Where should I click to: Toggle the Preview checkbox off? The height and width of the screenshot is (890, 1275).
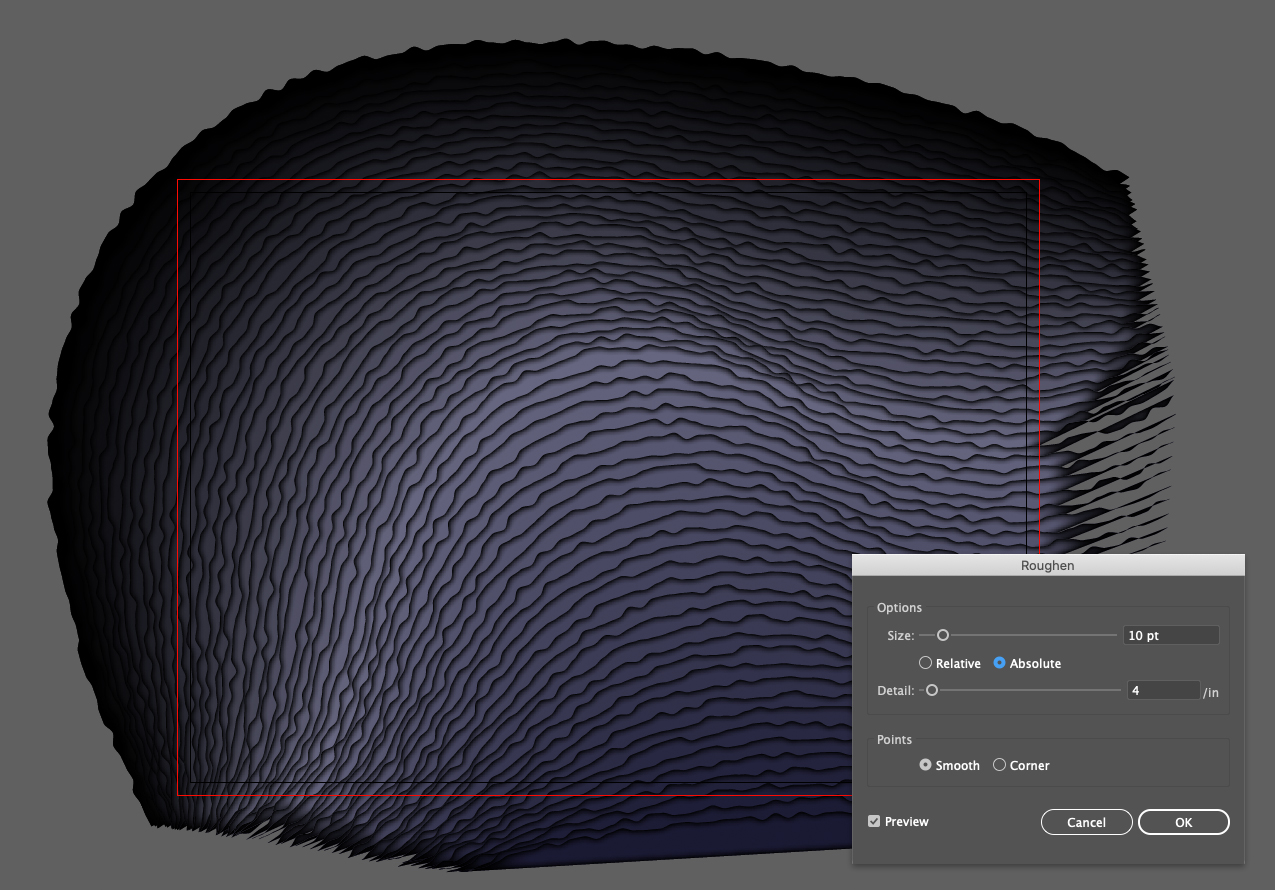click(x=874, y=820)
